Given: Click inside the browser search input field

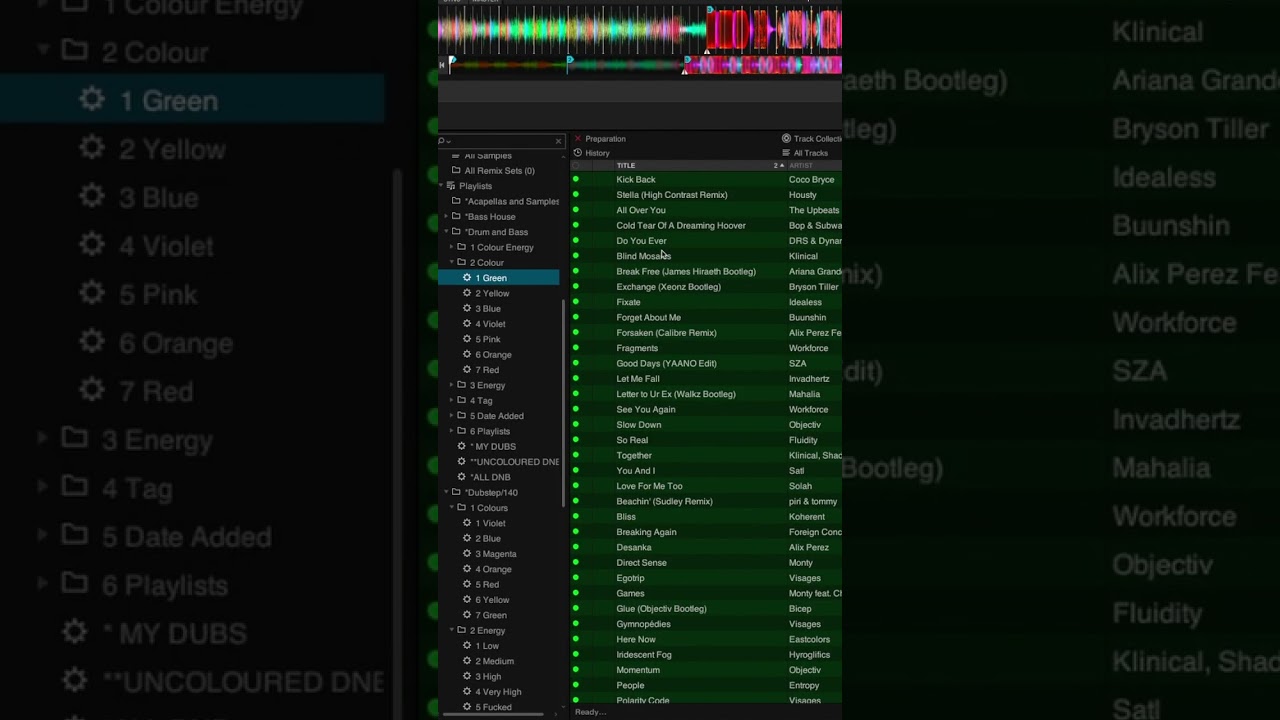Looking at the screenshot, I should coord(502,141).
